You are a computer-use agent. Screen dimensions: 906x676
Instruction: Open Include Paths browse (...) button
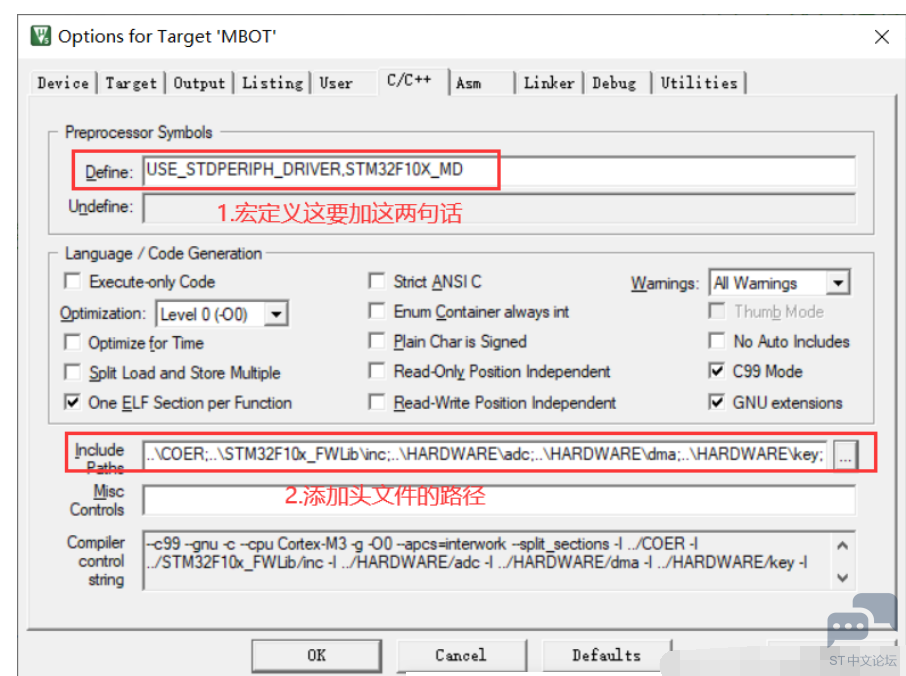pyautogui.click(x=845, y=455)
